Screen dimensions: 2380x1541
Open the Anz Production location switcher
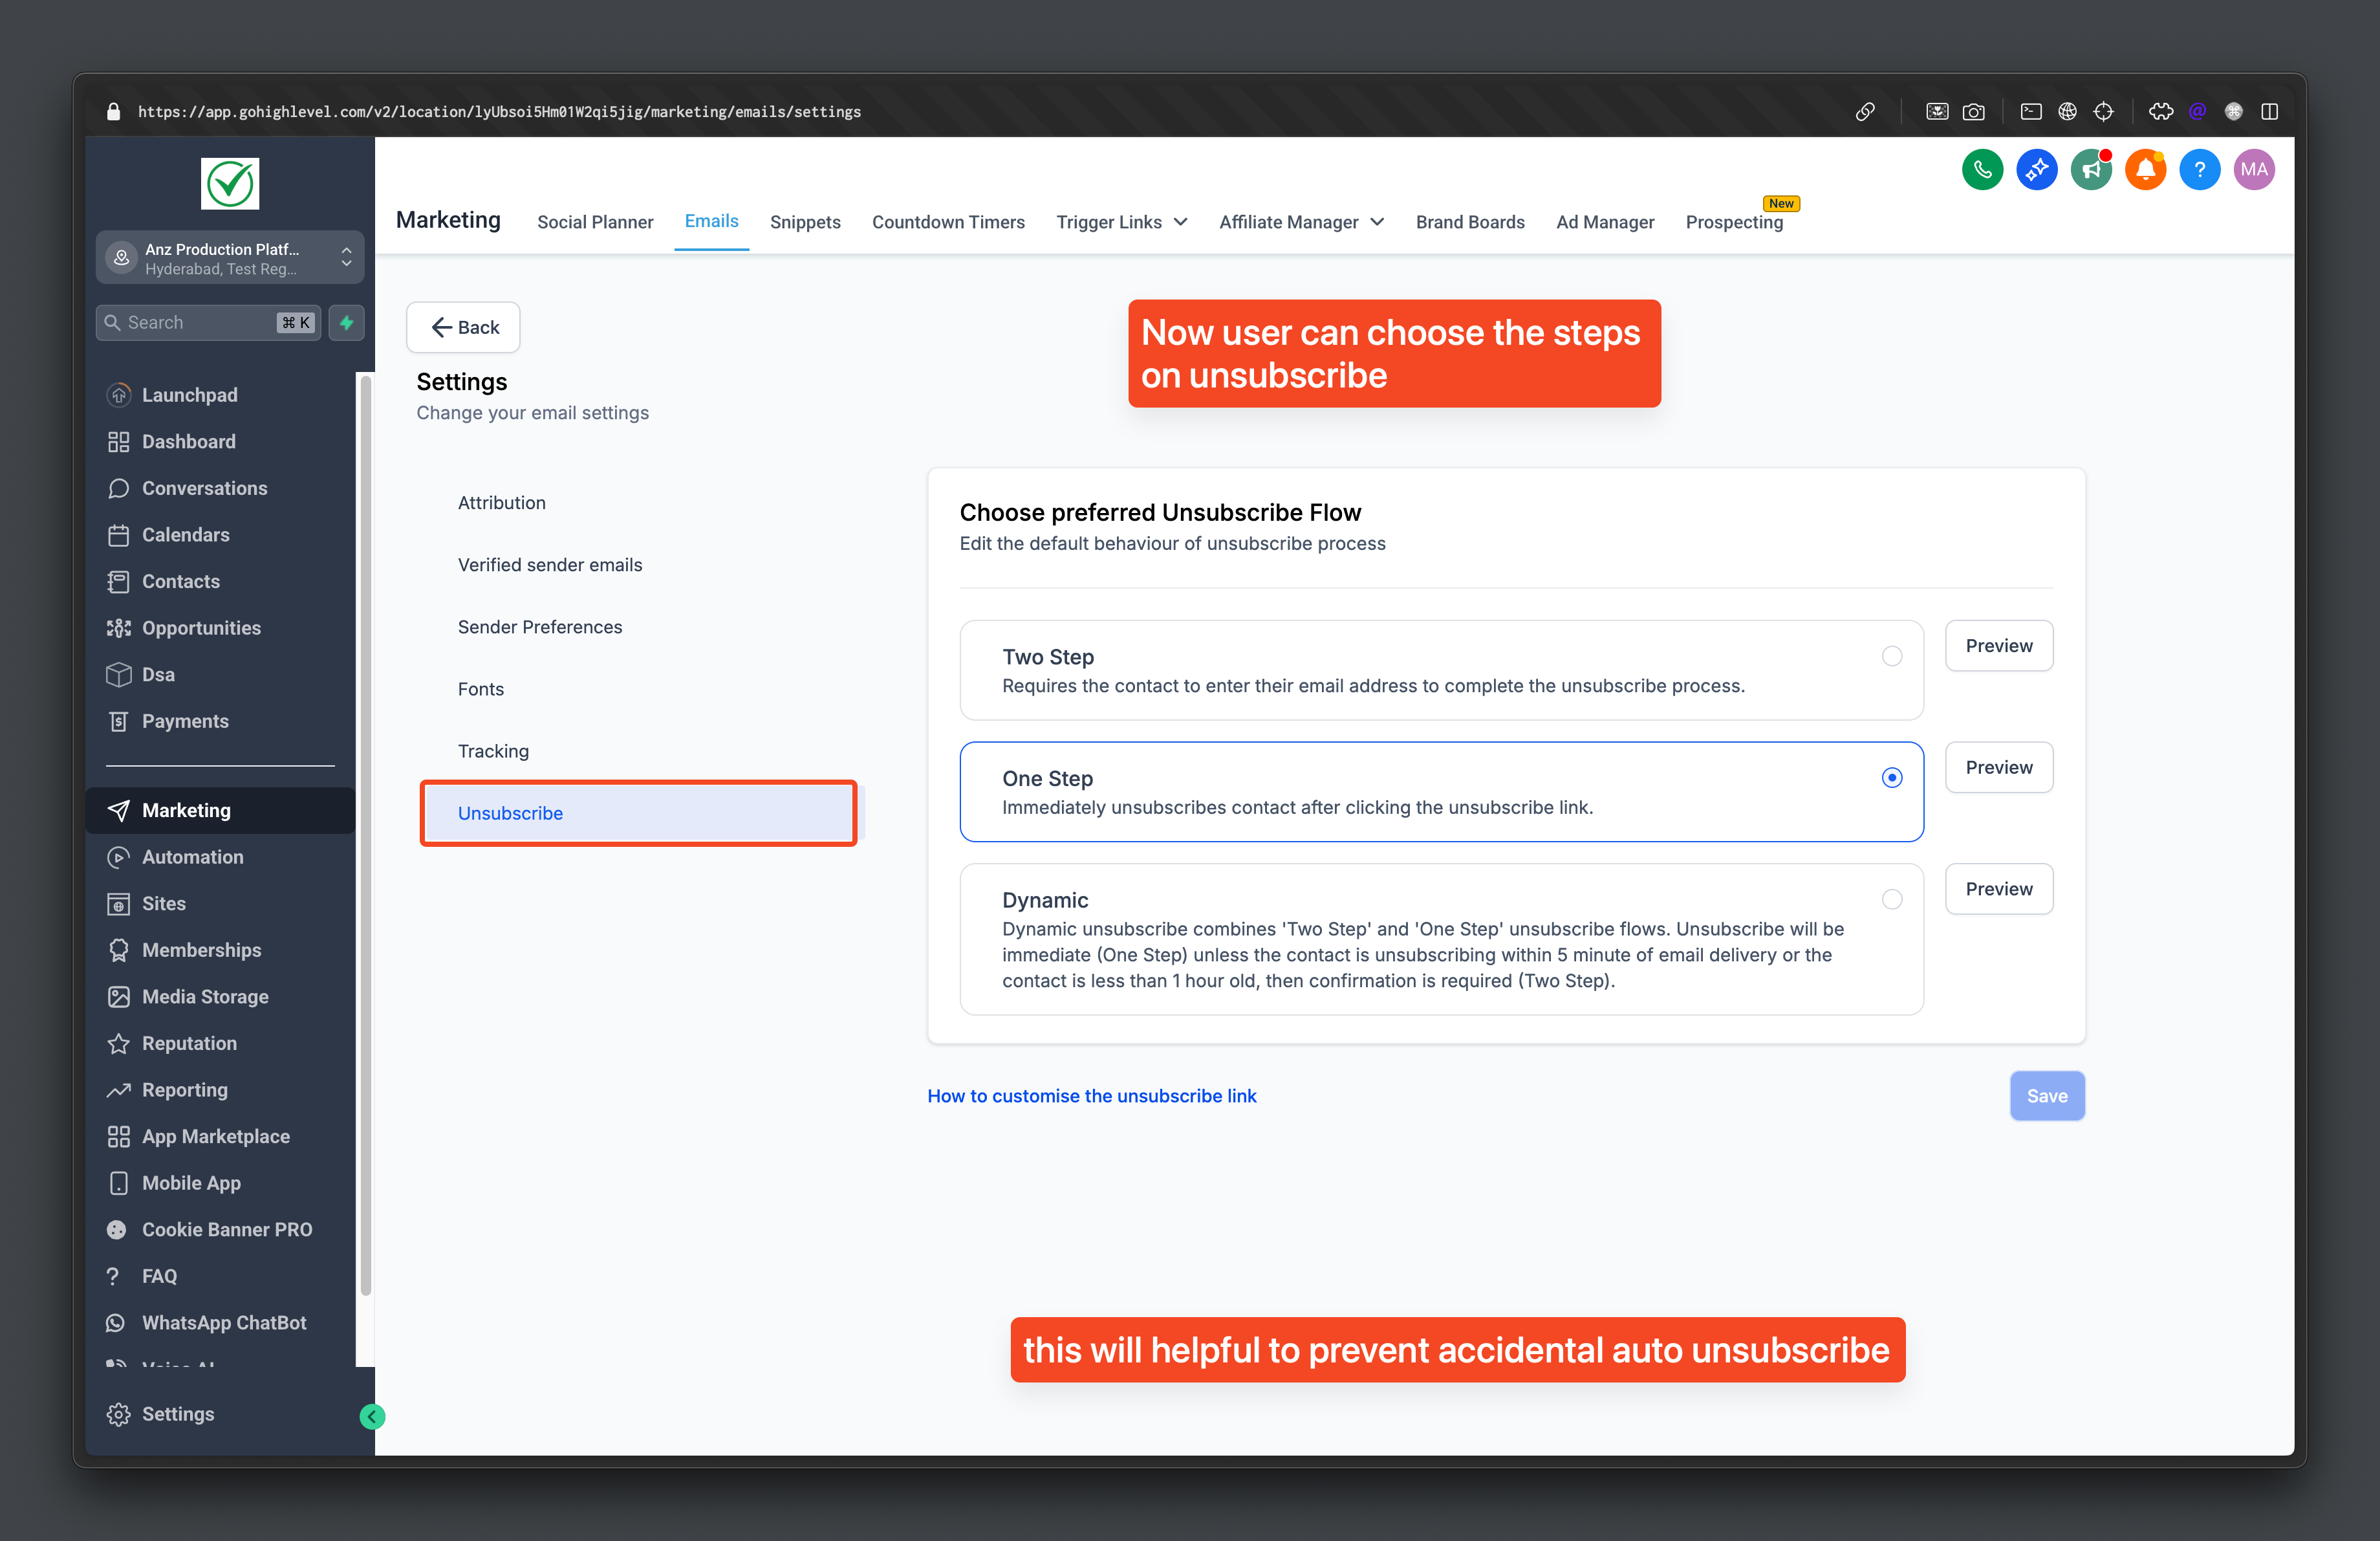click(229, 258)
